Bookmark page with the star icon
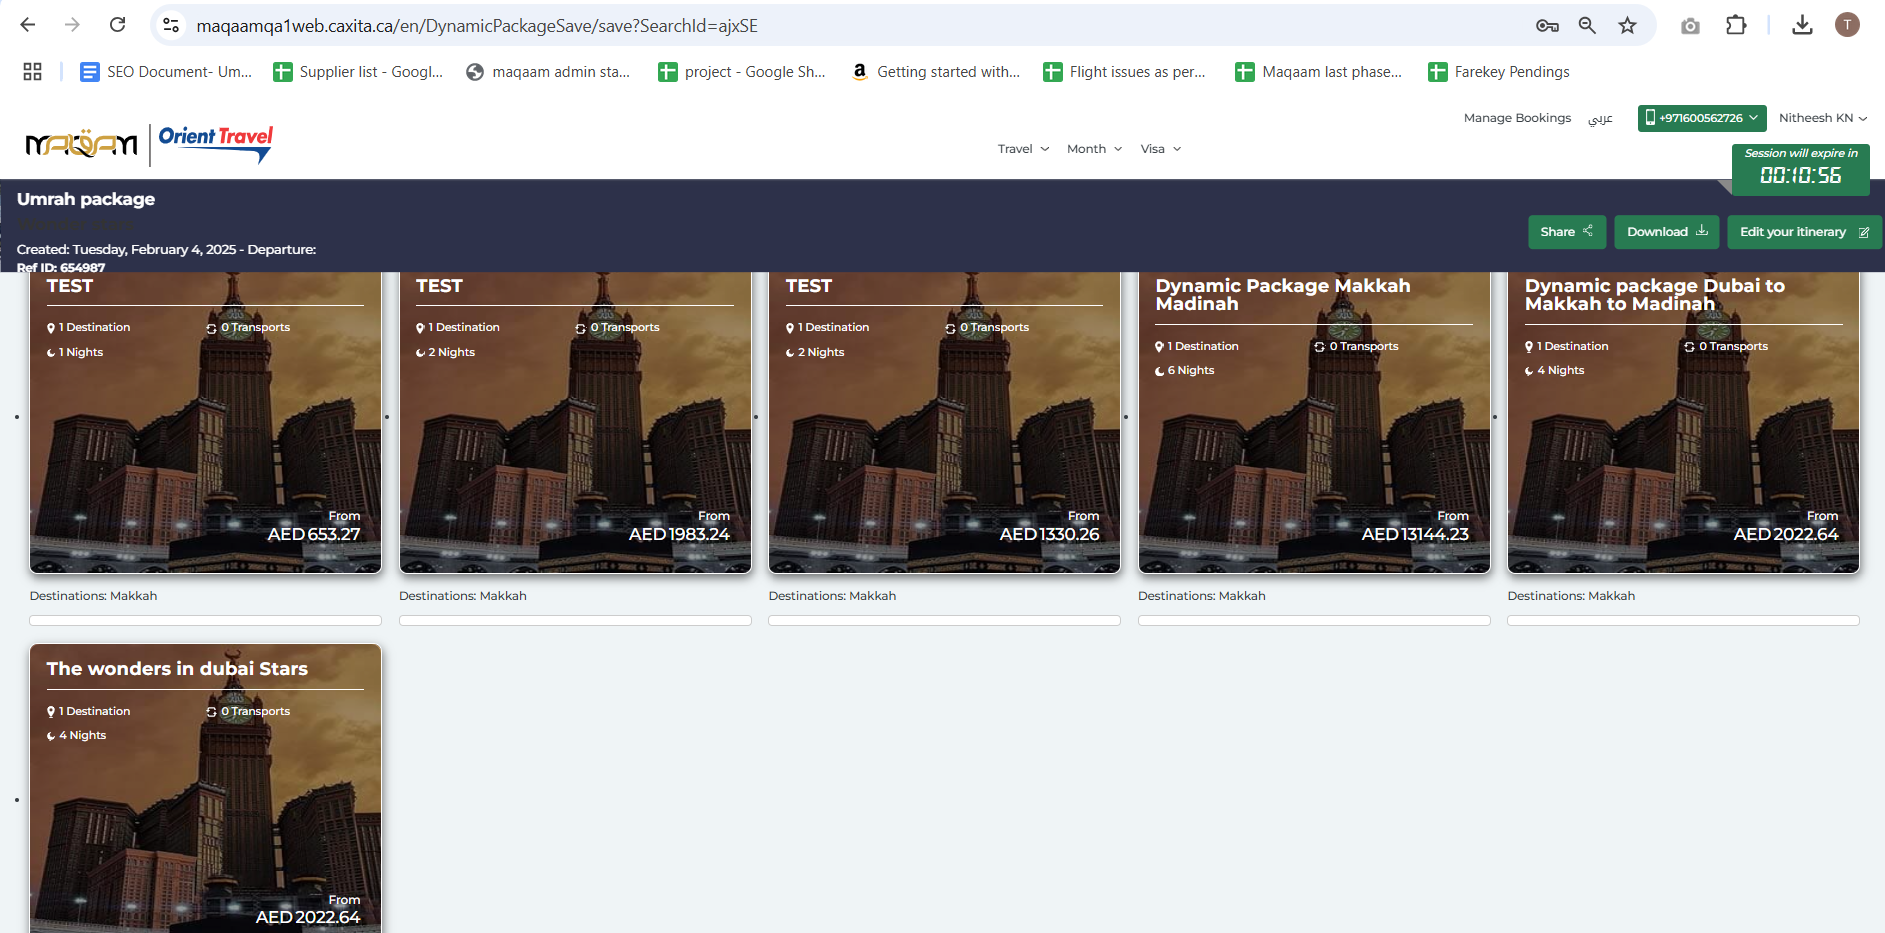 (1627, 25)
